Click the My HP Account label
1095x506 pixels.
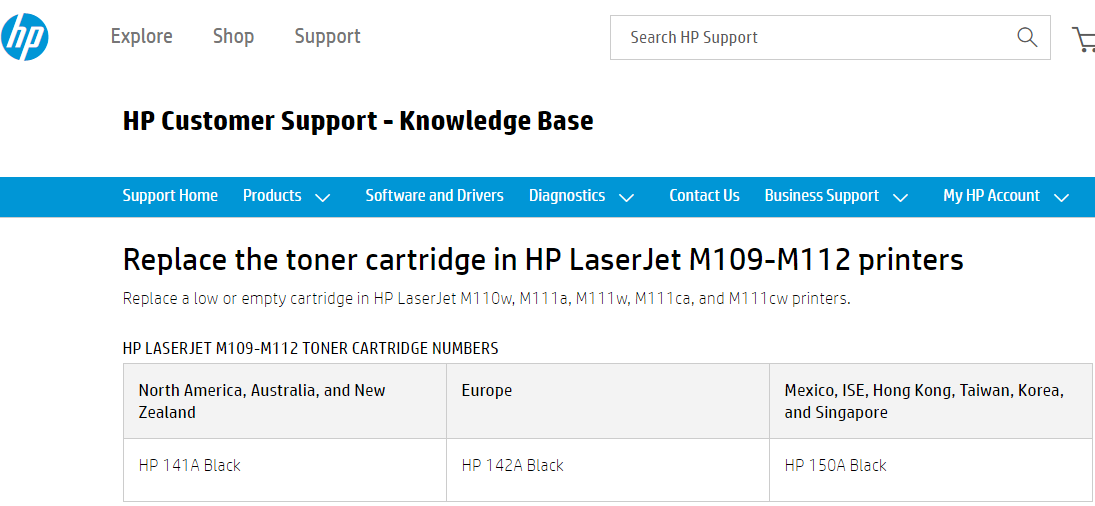pyautogui.click(x=991, y=196)
